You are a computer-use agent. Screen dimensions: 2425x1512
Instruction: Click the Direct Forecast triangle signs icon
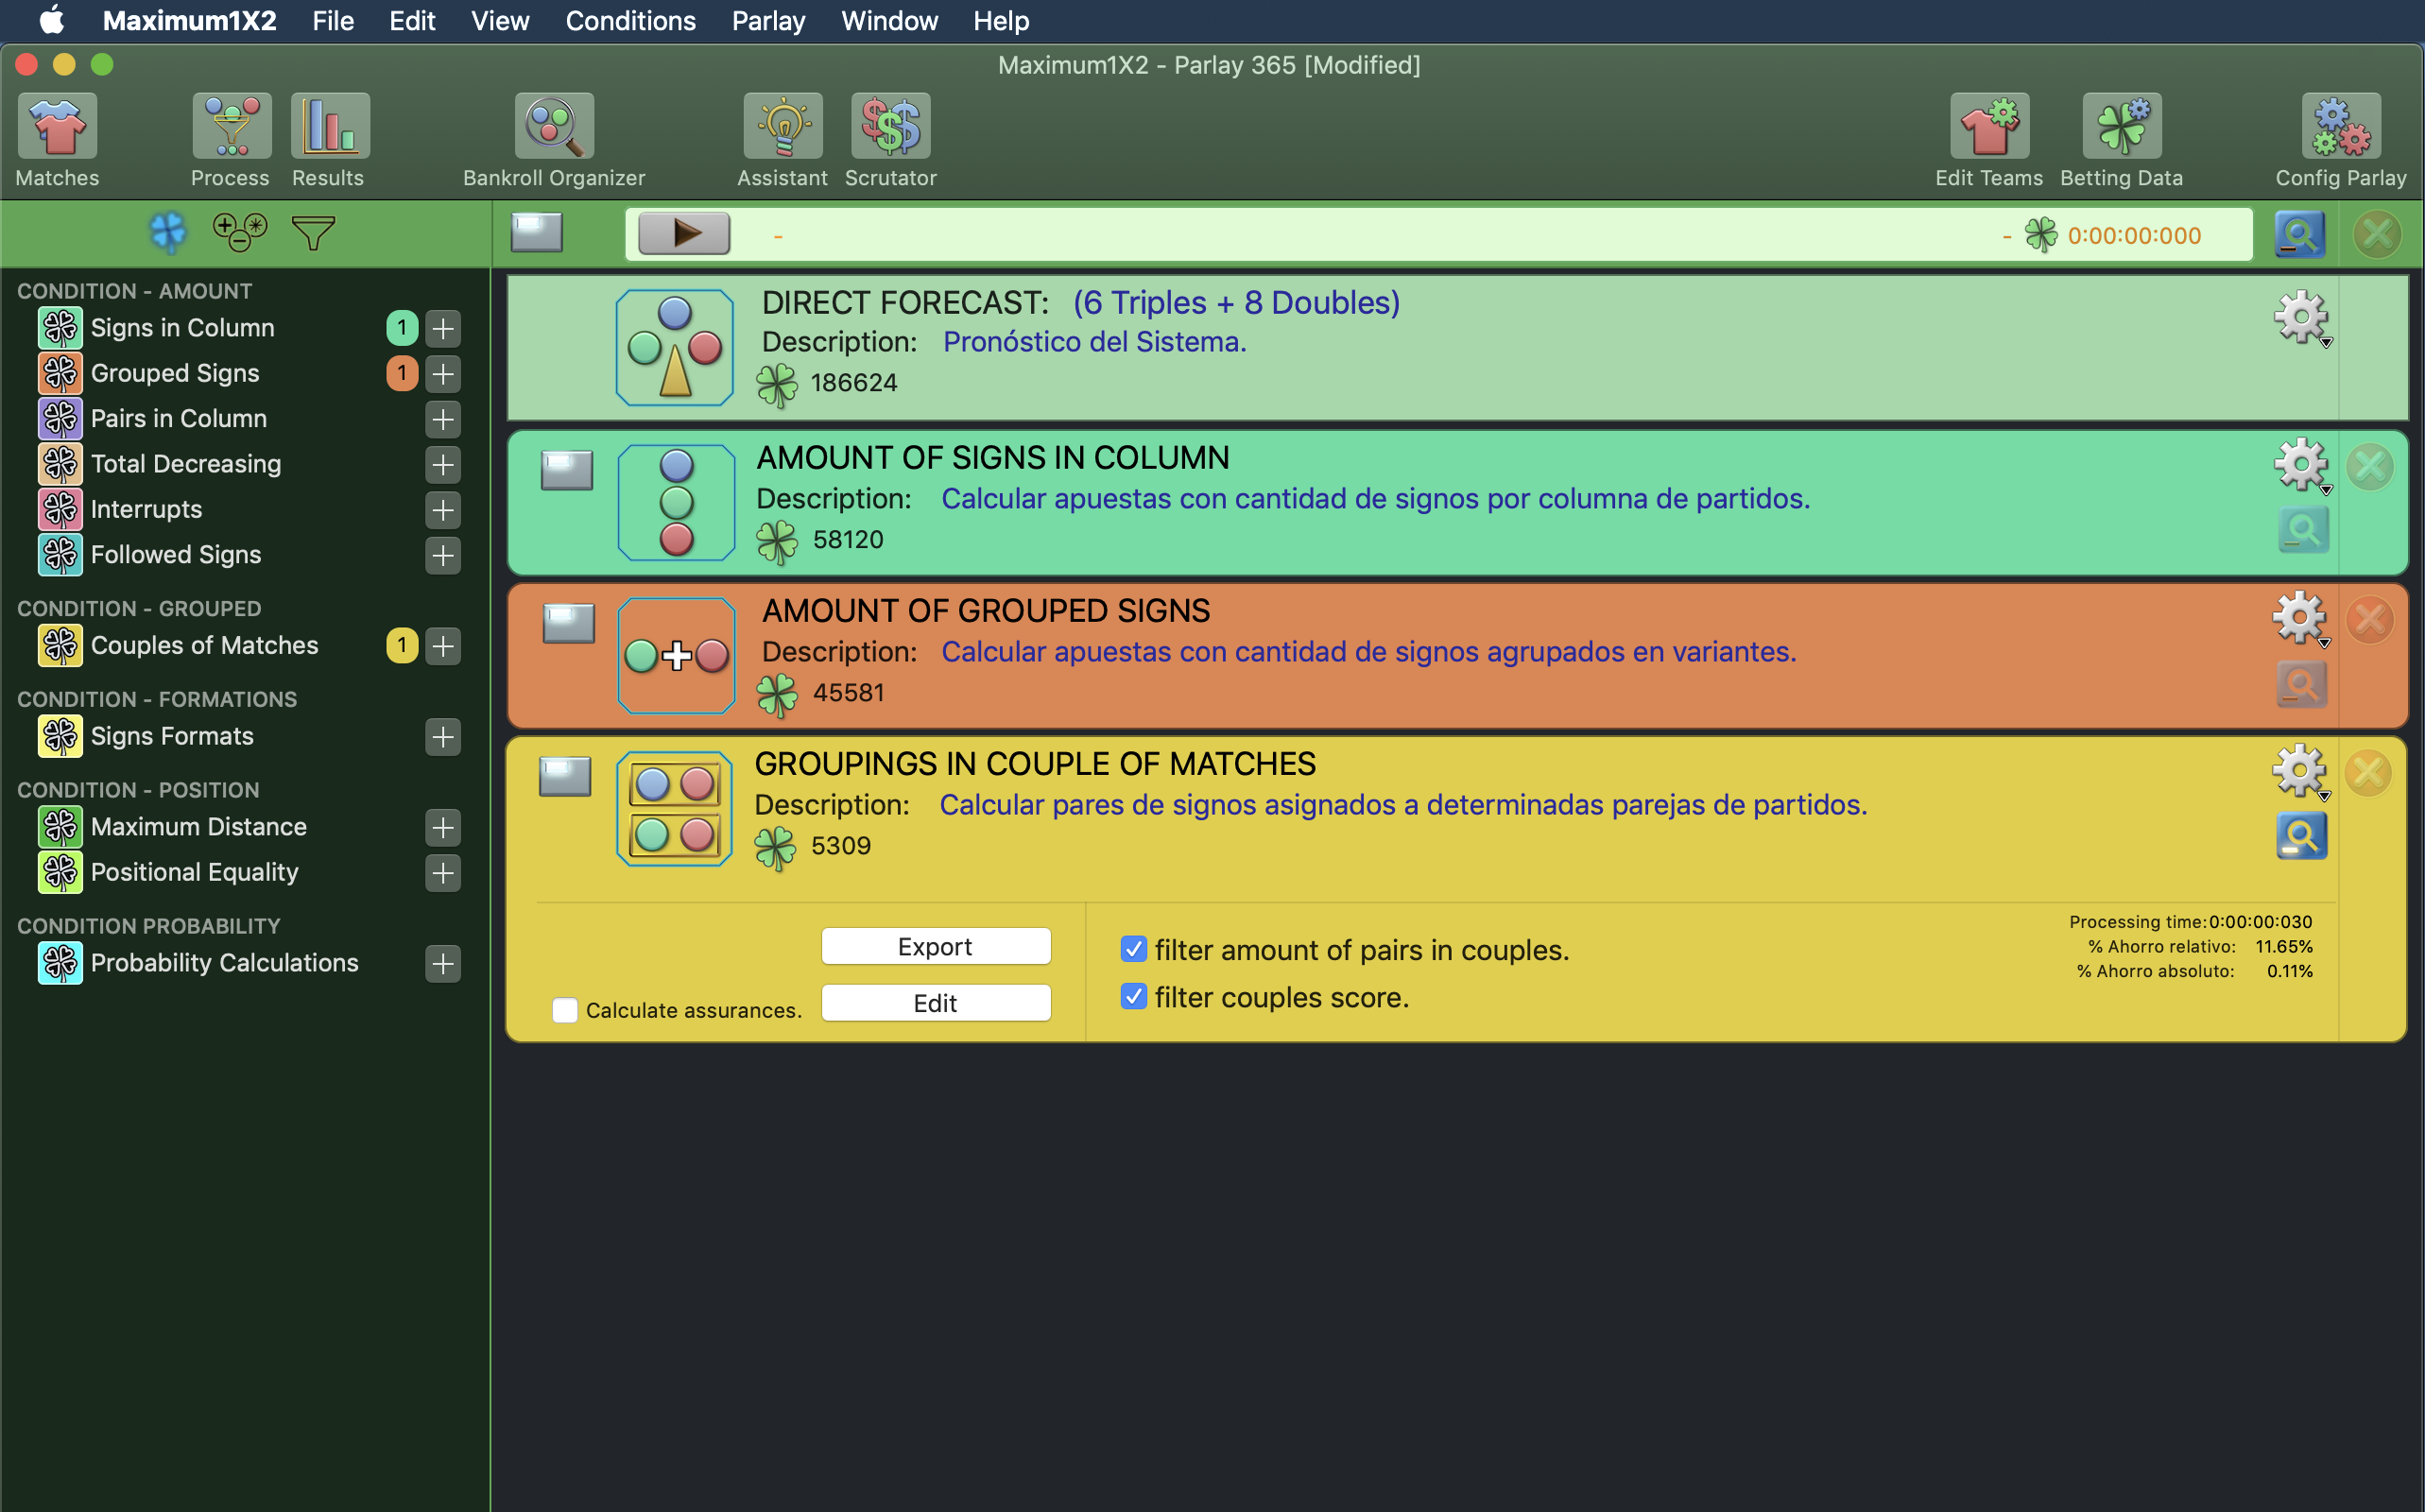(675, 348)
